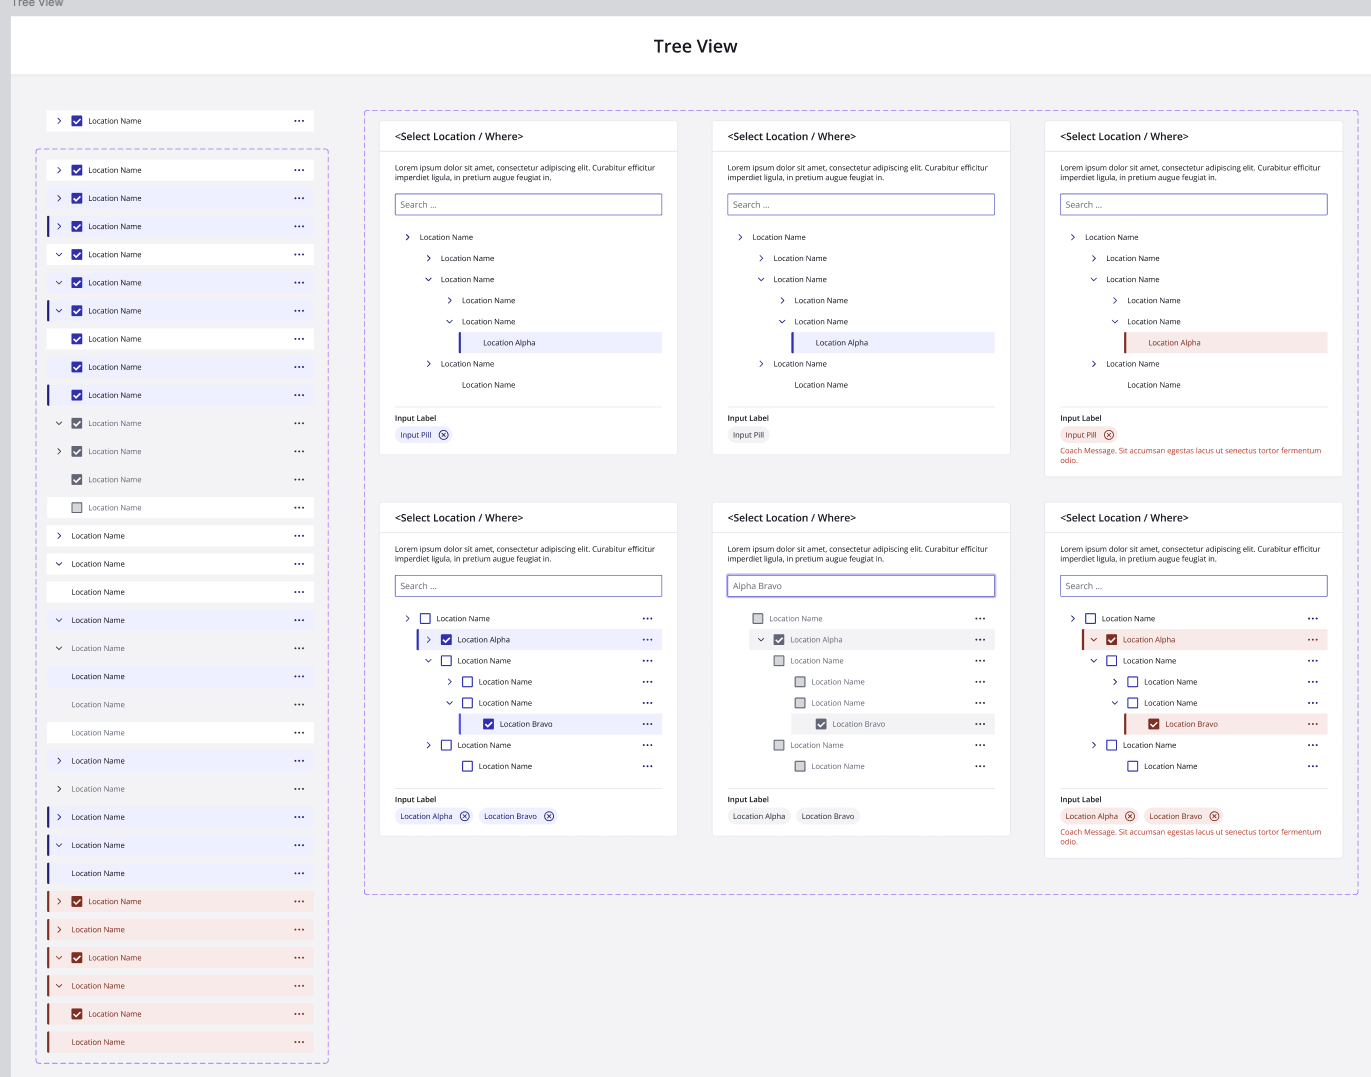Open ellipsis menu on gray Location Alpha row
This screenshot has height=1077, width=1371.
pos(980,640)
